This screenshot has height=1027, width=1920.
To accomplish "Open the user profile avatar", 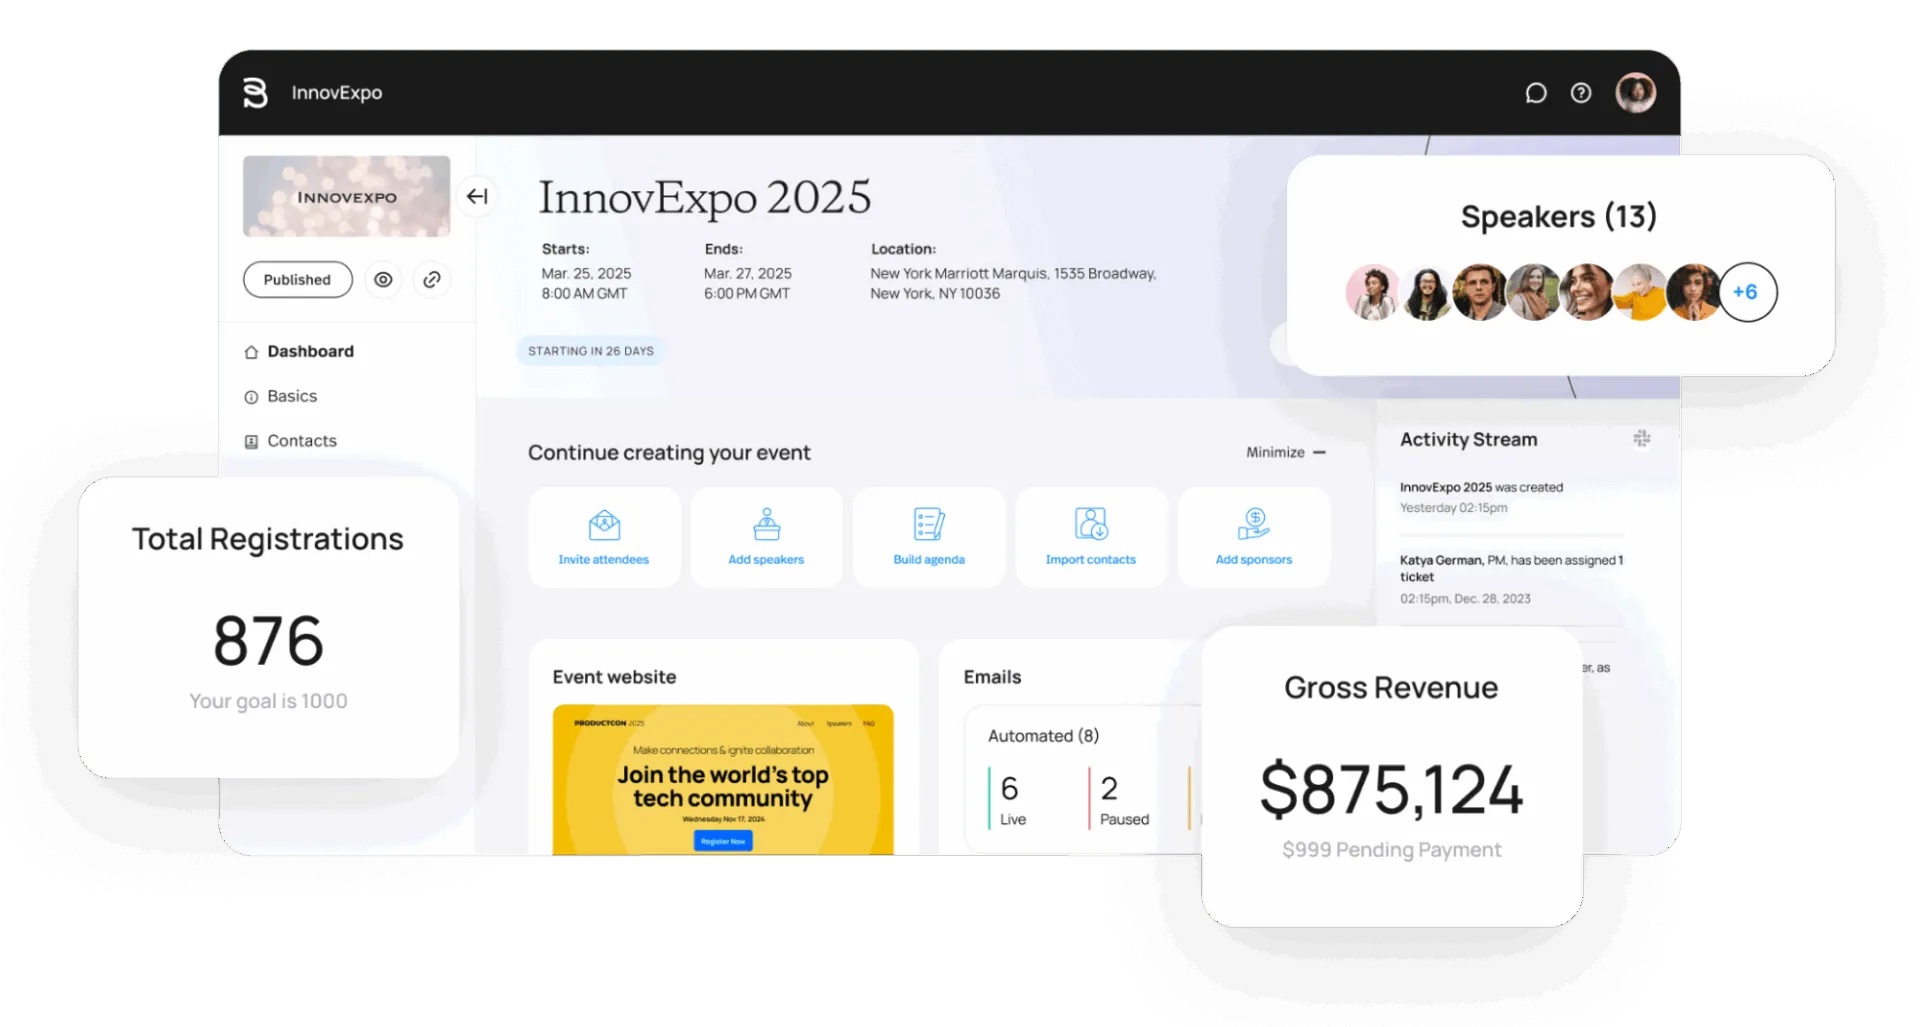I will coord(1635,93).
